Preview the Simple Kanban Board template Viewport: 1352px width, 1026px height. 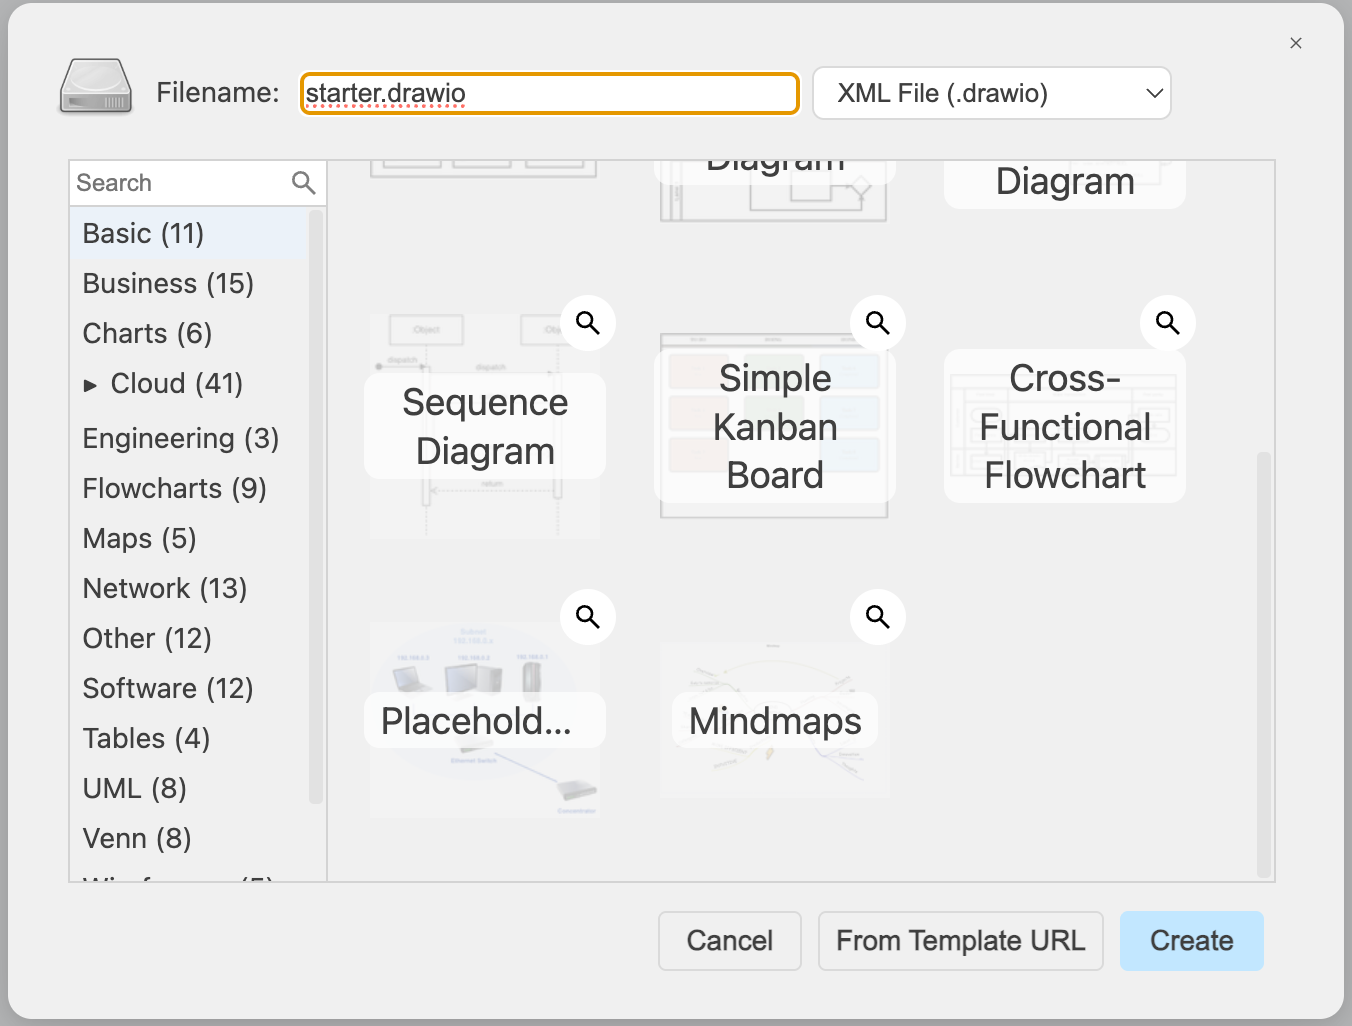tap(878, 323)
